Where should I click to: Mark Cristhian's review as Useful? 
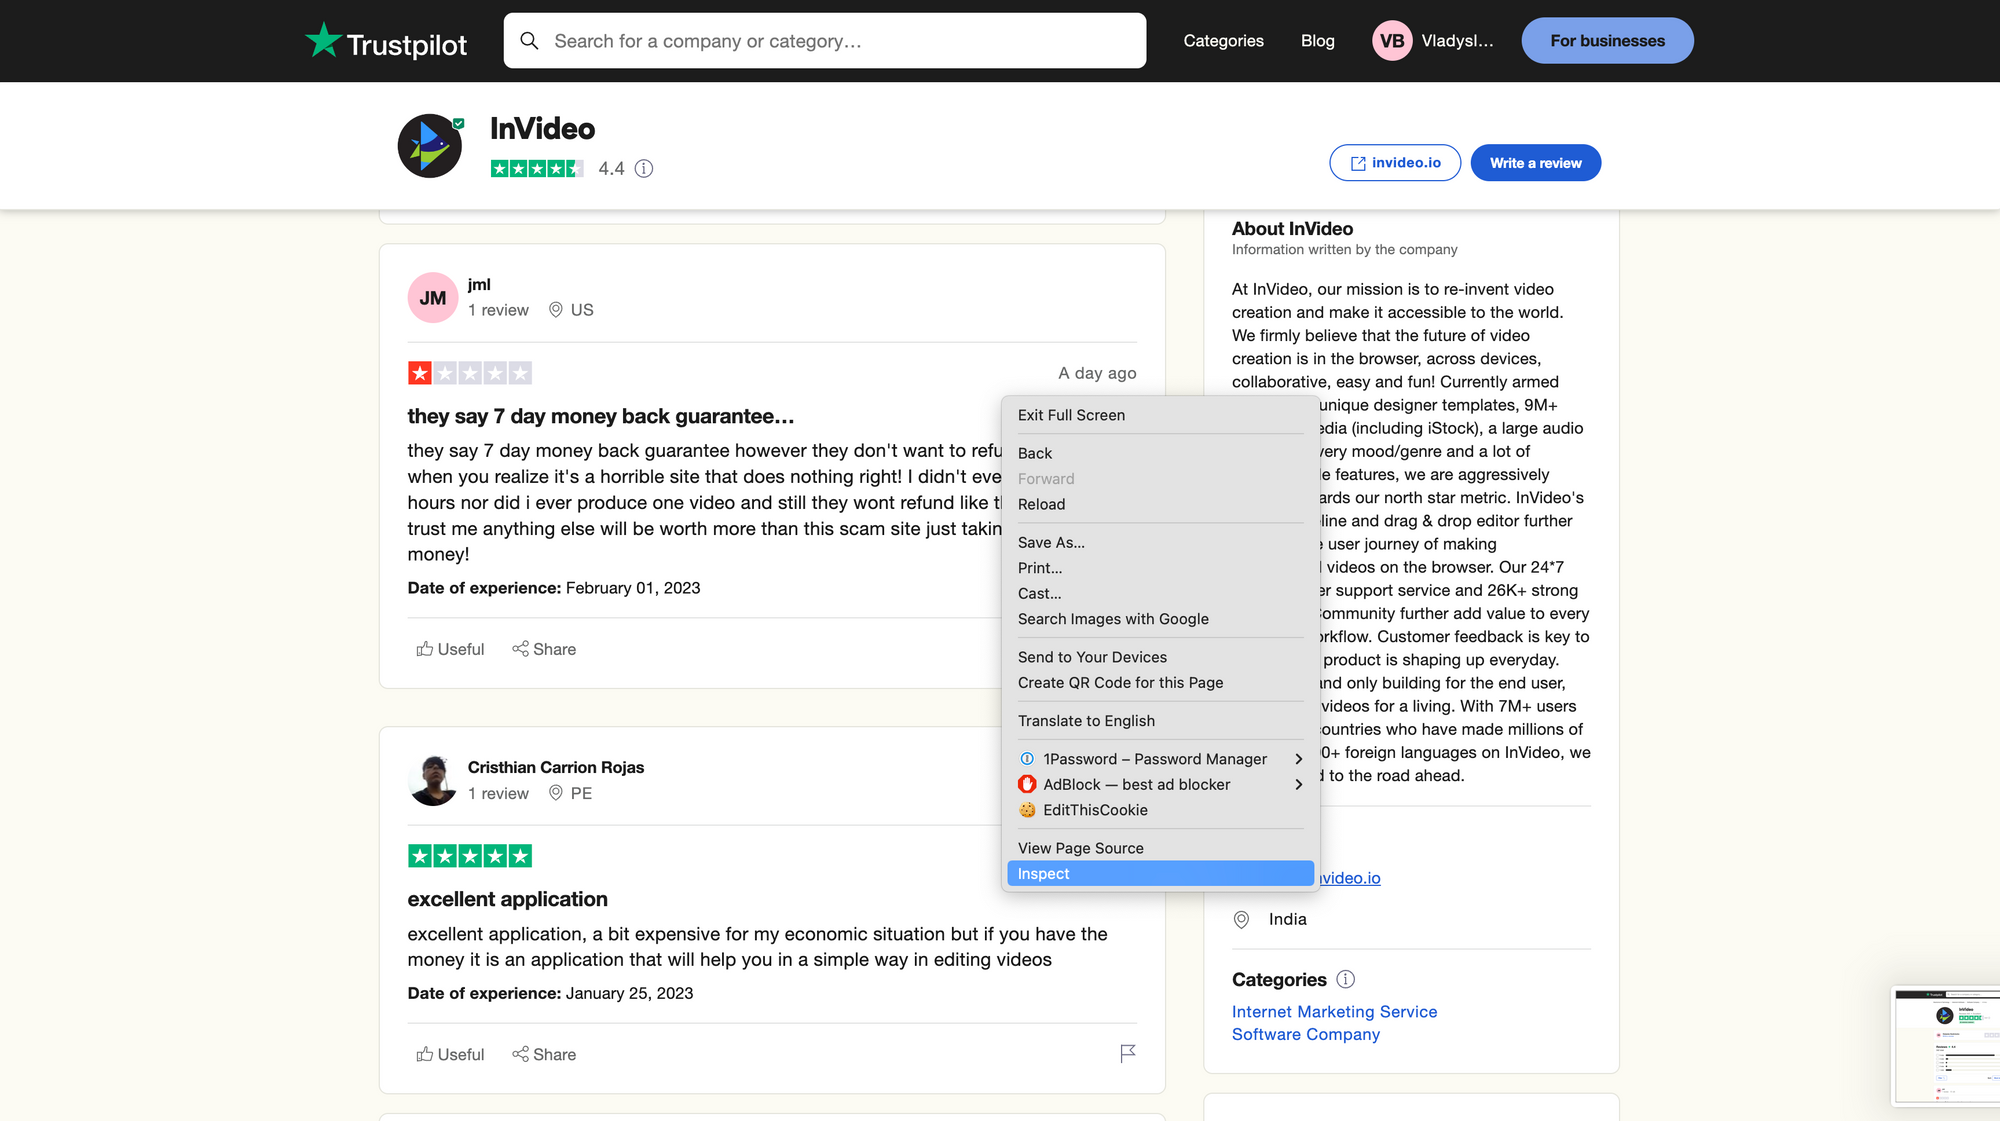click(x=450, y=1054)
